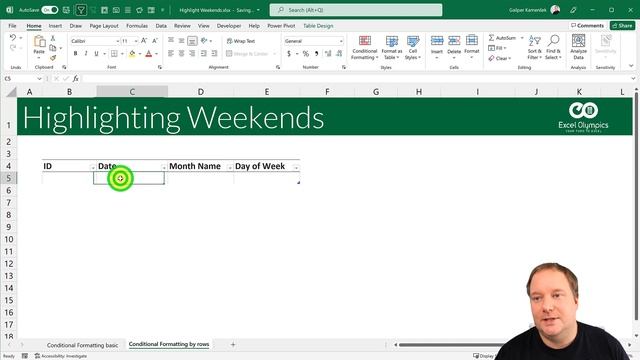Open Month Name filter dropdown
The height and width of the screenshot is (360, 640).
pos(230,167)
